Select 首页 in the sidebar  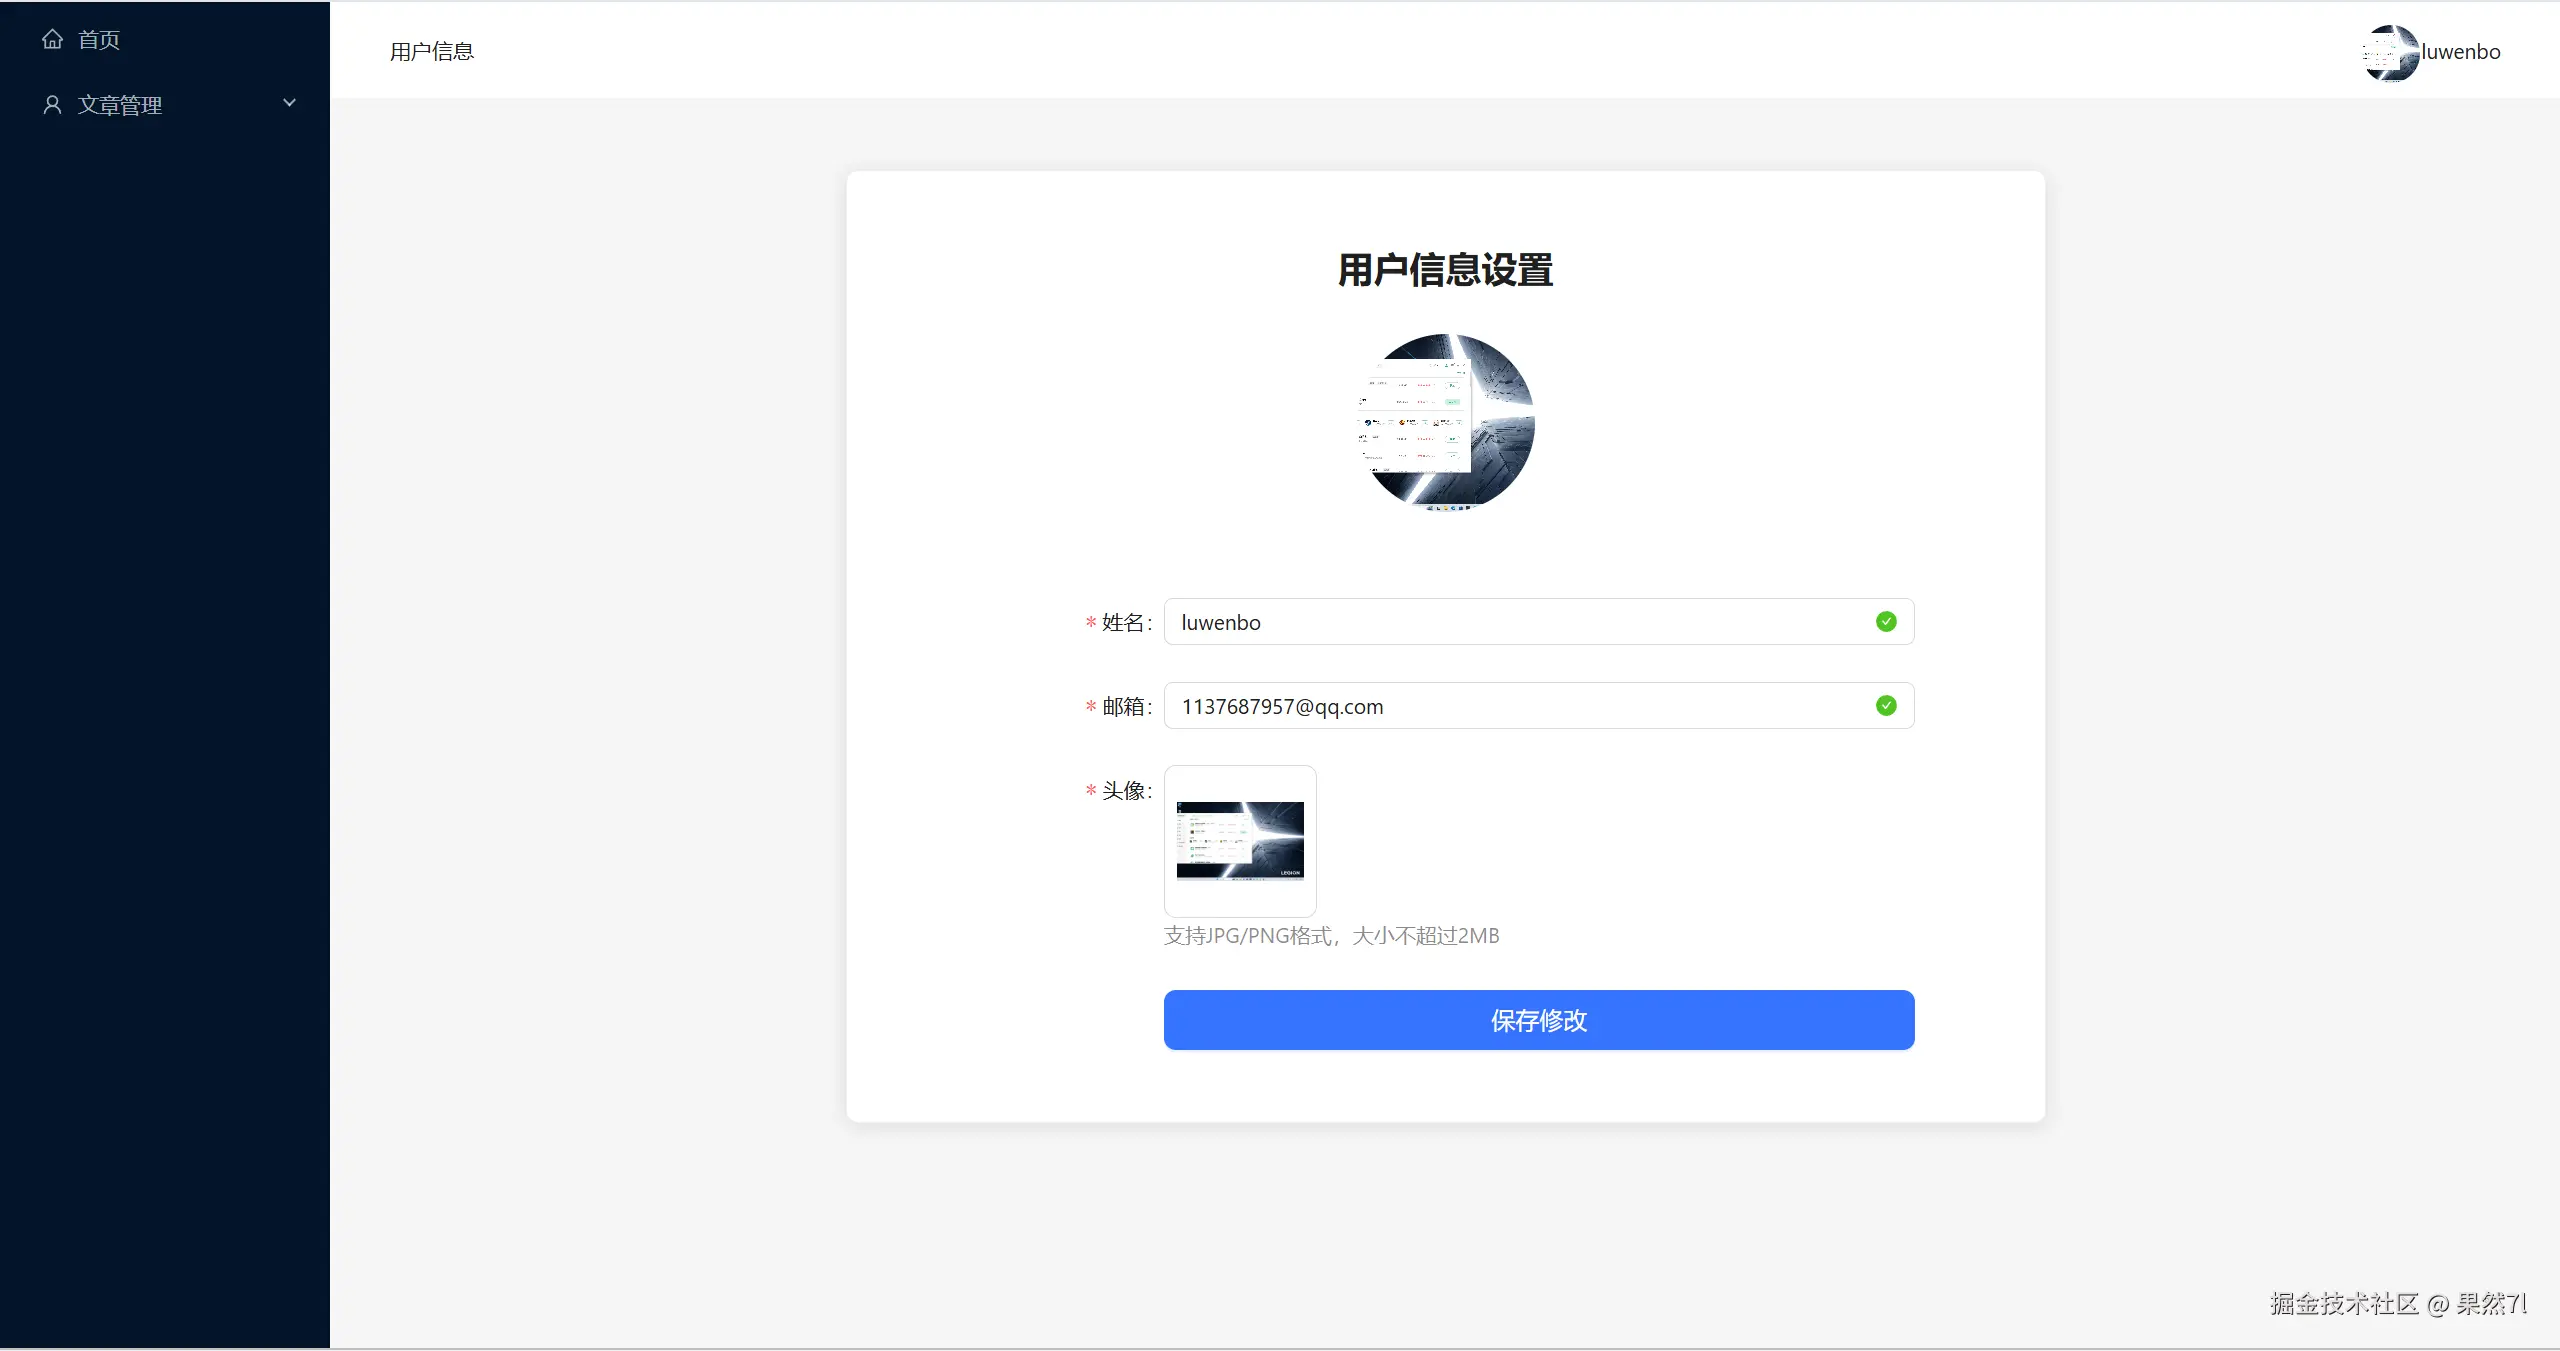tap(98, 39)
